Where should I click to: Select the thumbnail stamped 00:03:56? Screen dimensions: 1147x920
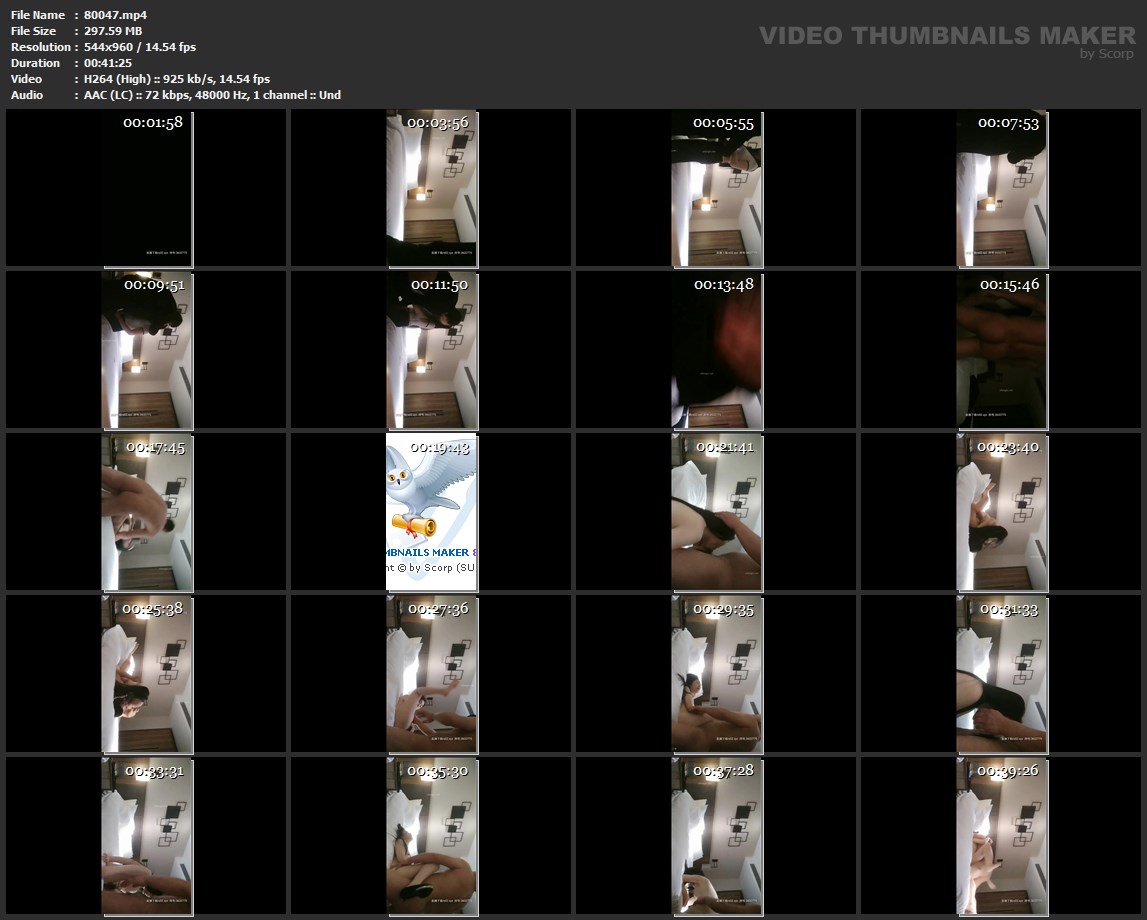pos(432,189)
